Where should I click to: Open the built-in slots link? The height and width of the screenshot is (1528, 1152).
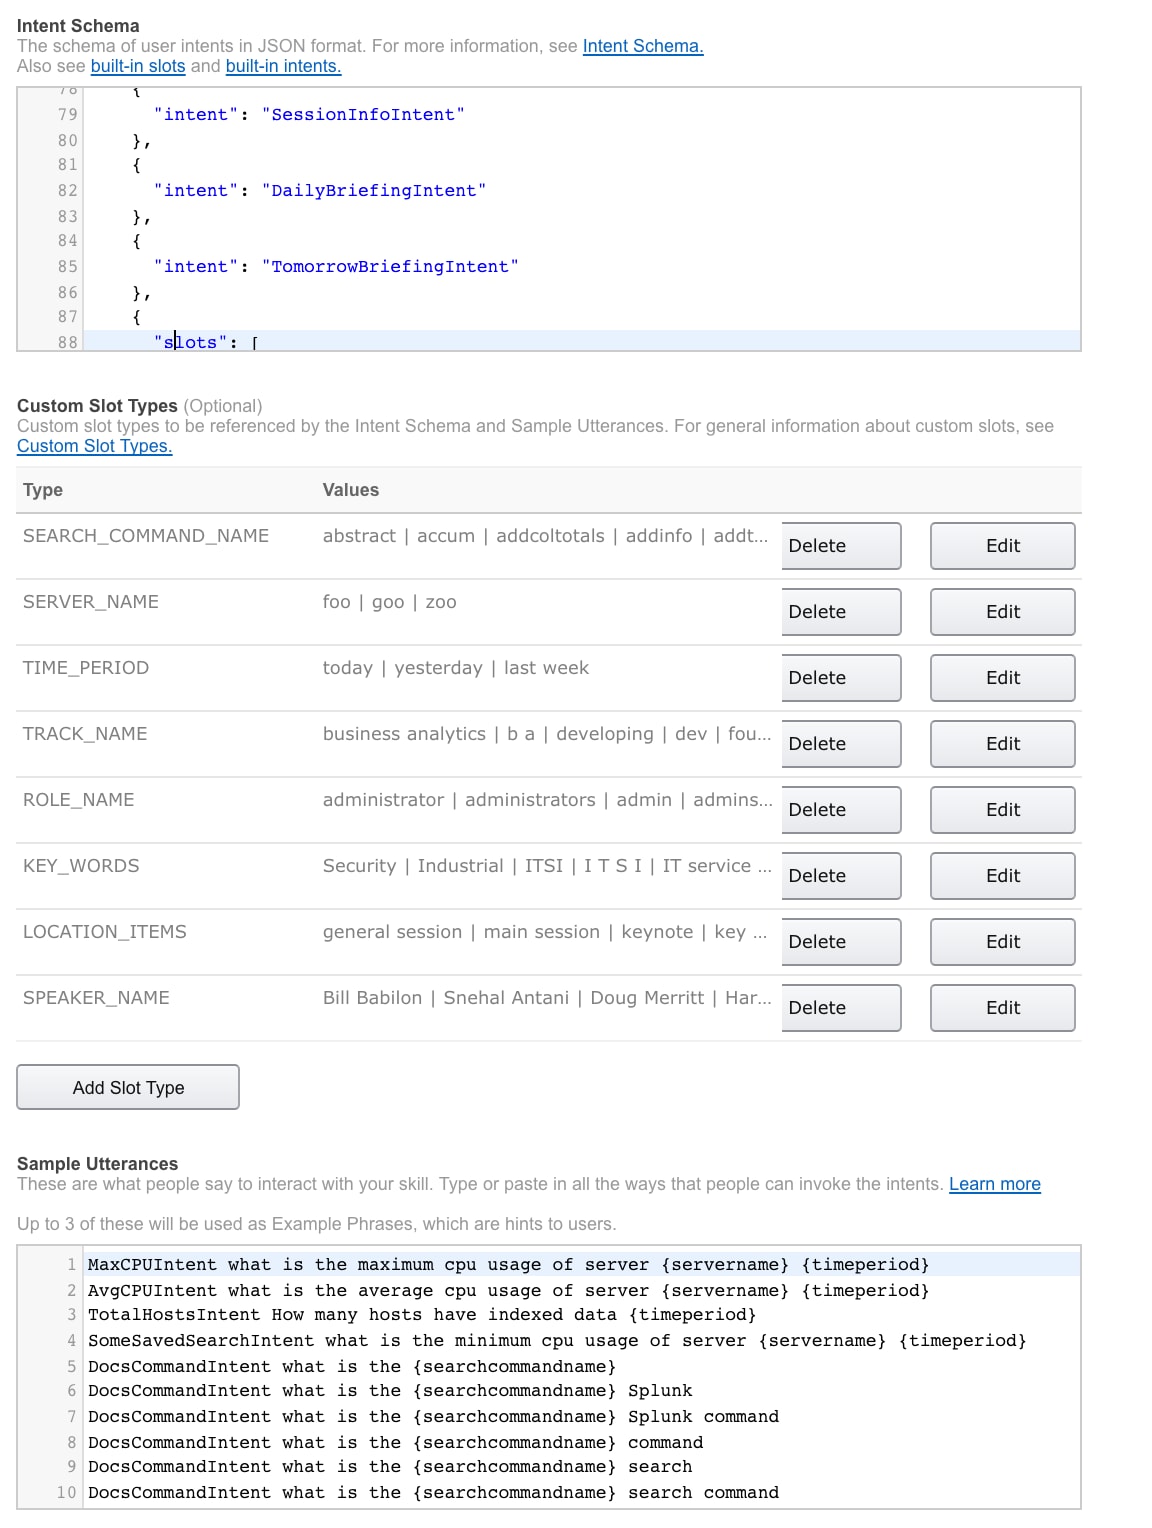pyautogui.click(x=138, y=66)
